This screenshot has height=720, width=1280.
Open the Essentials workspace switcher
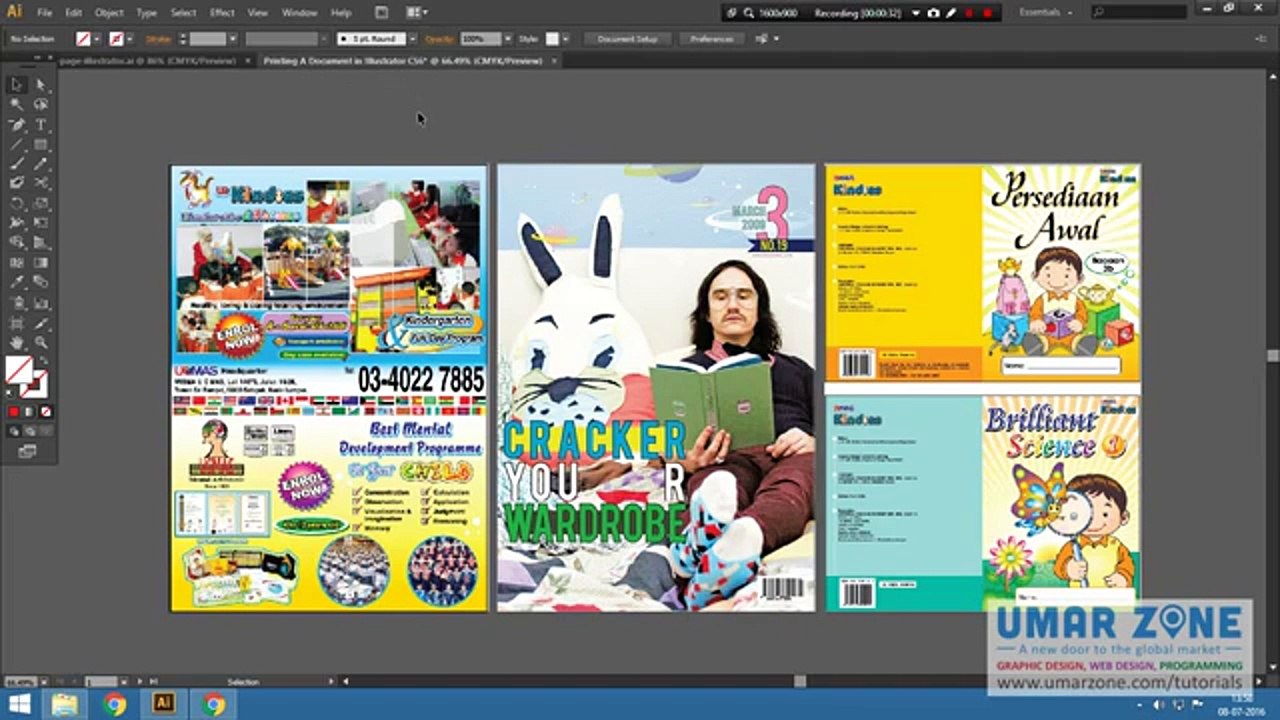pos(1046,13)
